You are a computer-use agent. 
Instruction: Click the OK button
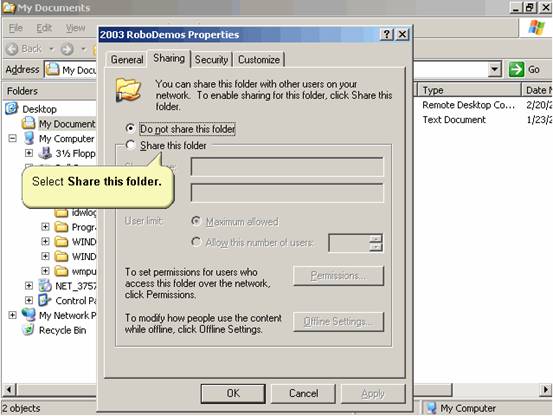pyautogui.click(x=233, y=393)
